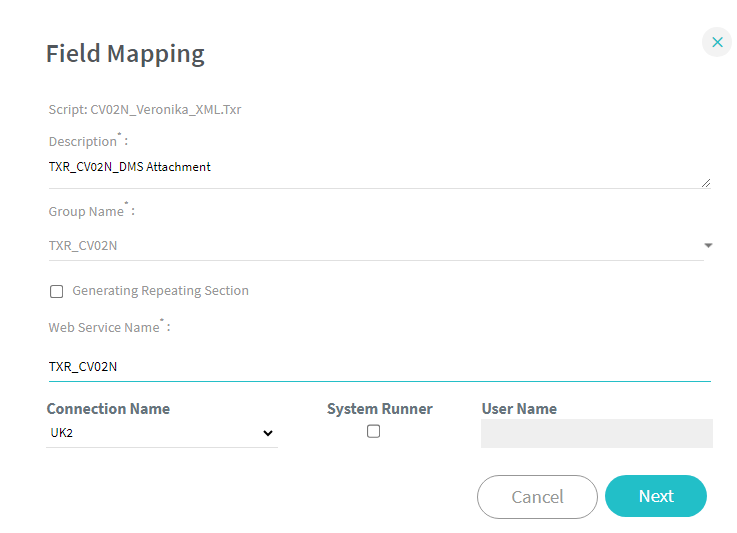
Task: Close the Field Mapping dialog with X icon
Action: (716, 42)
